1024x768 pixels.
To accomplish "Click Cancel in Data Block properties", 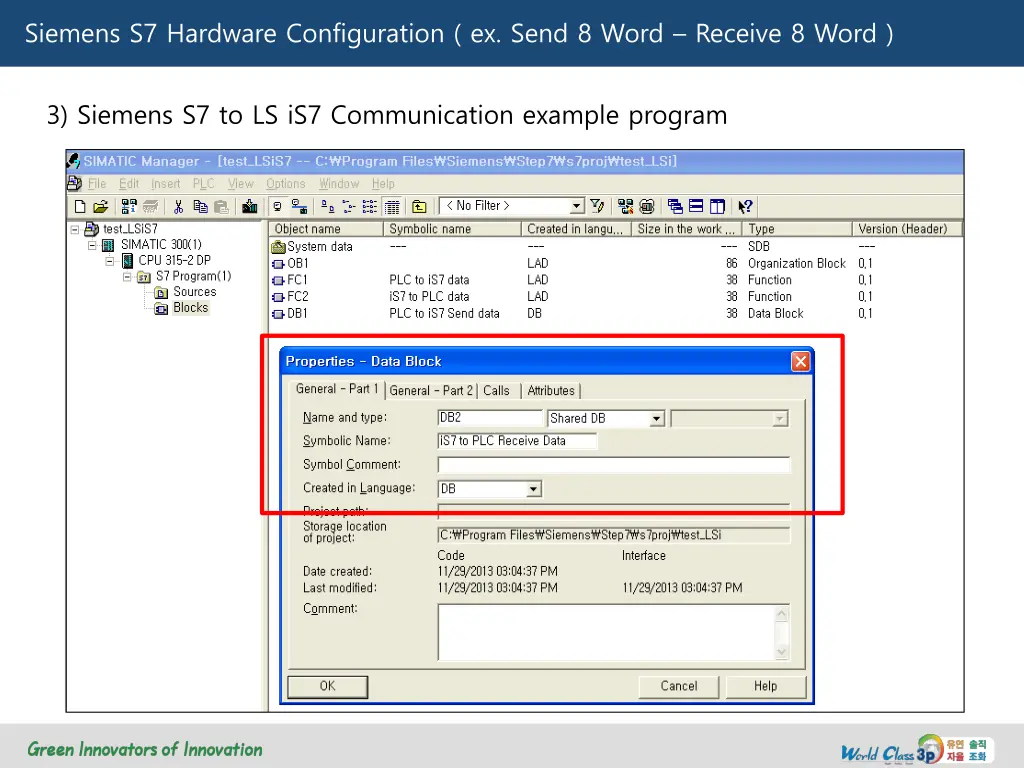I will (679, 686).
